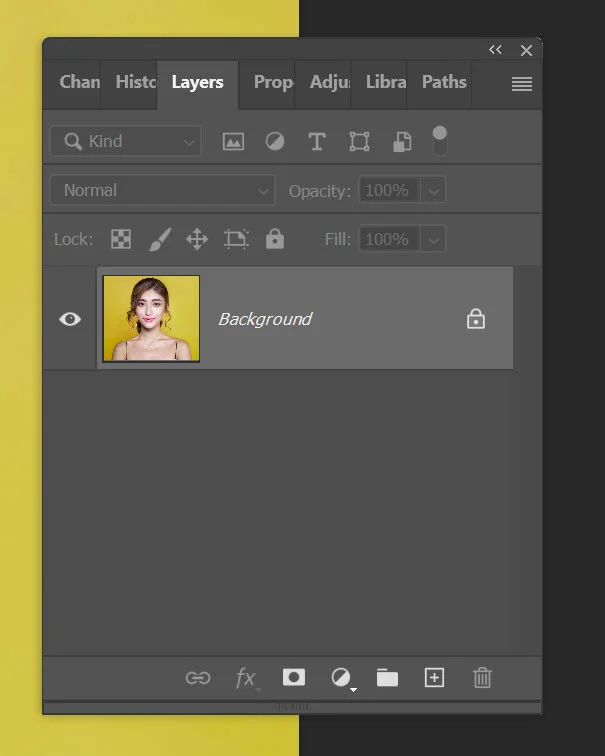605x756 pixels.
Task: Click the link layers icon
Action: 198,678
